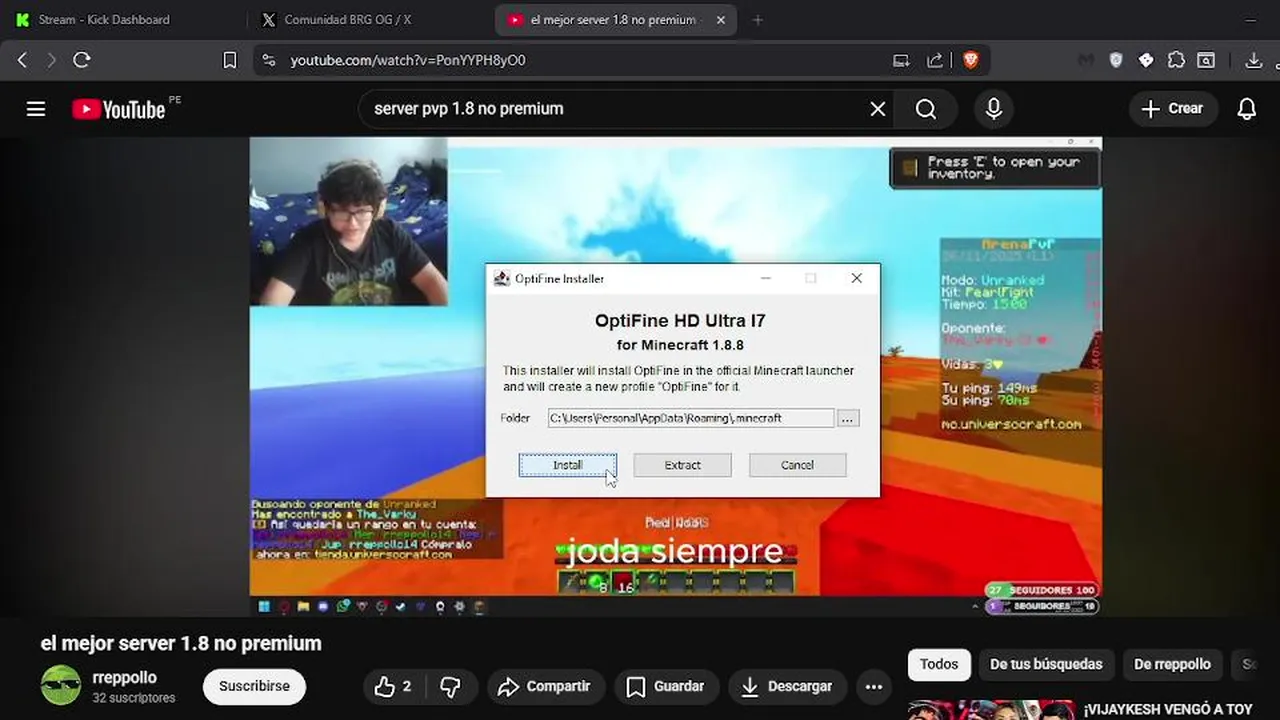The image size is (1280, 720).
Task: Click the video player frame
Action: pos(676,376)
